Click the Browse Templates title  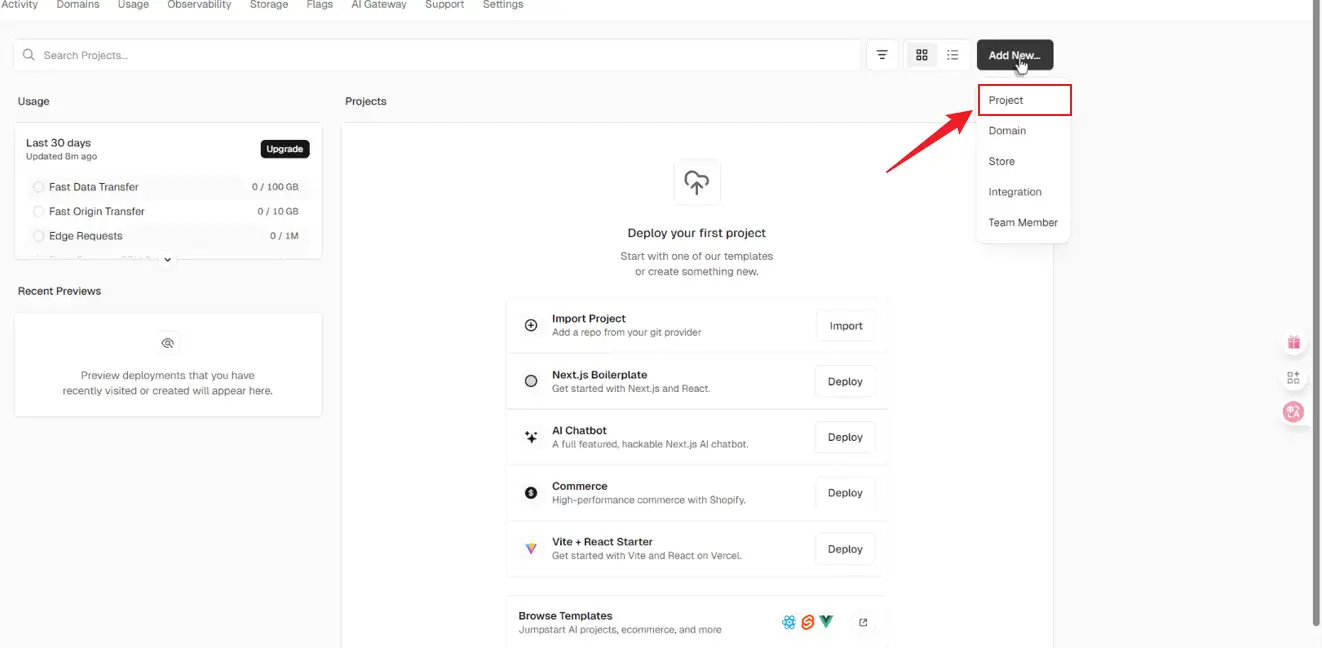(x=565, y=616)
